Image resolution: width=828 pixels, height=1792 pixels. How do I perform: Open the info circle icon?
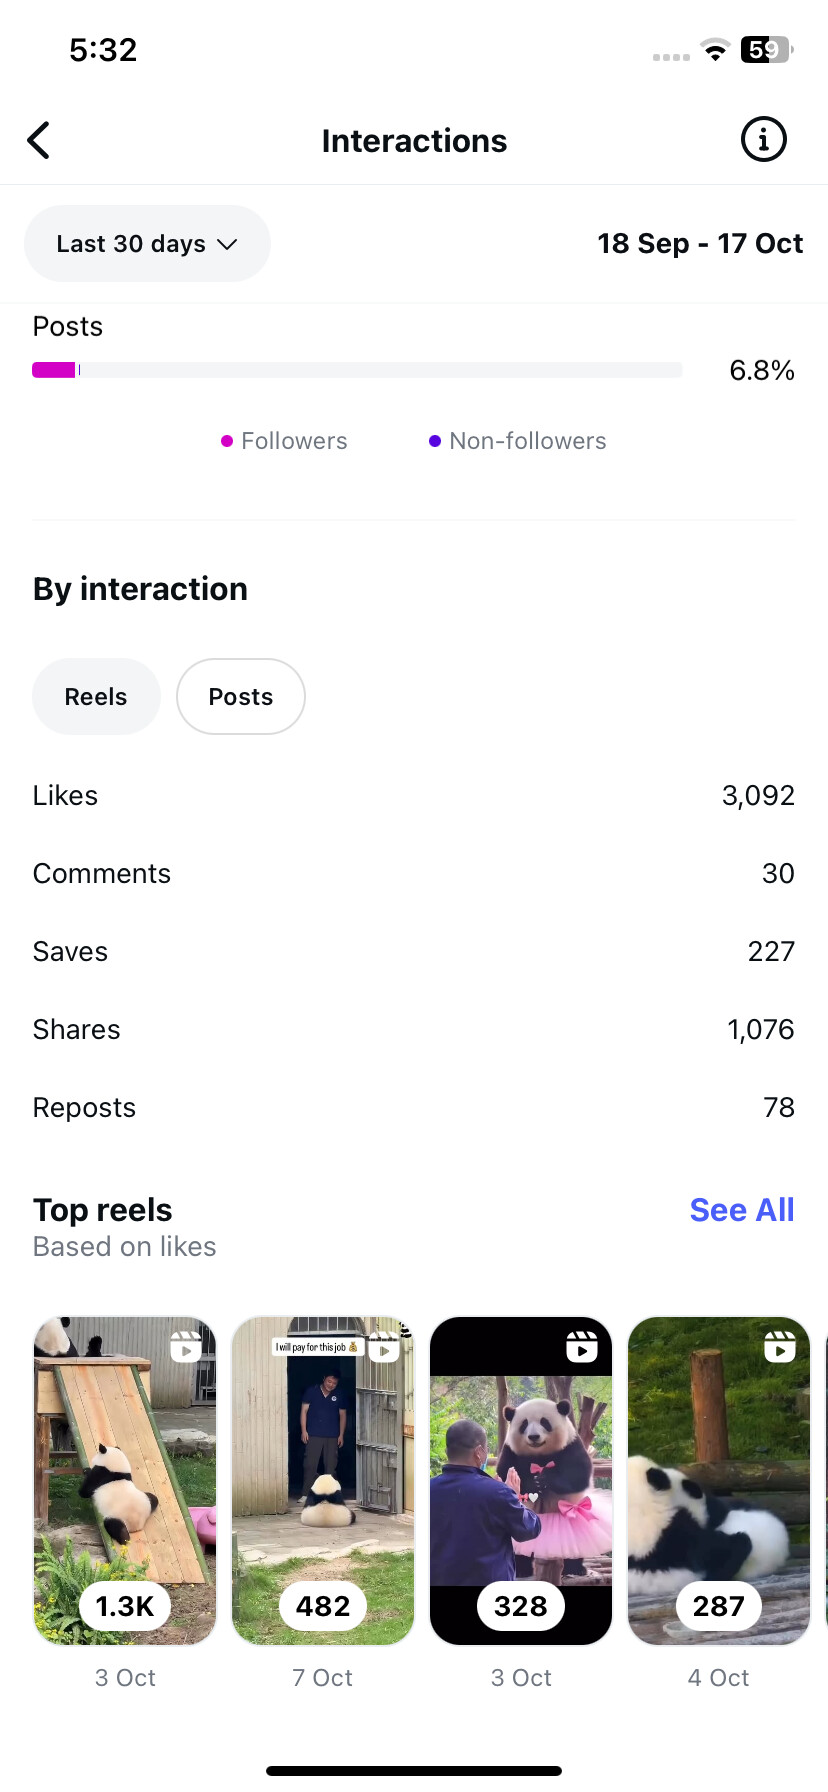click(x=763, y=140)
